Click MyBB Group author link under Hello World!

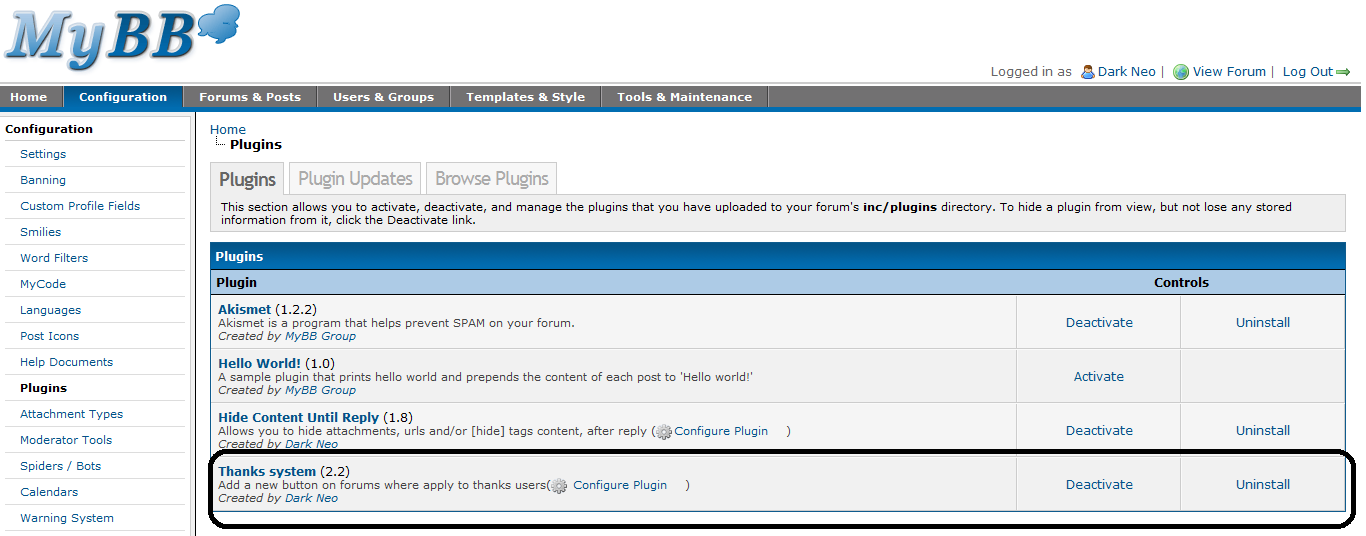click(320, 390)
